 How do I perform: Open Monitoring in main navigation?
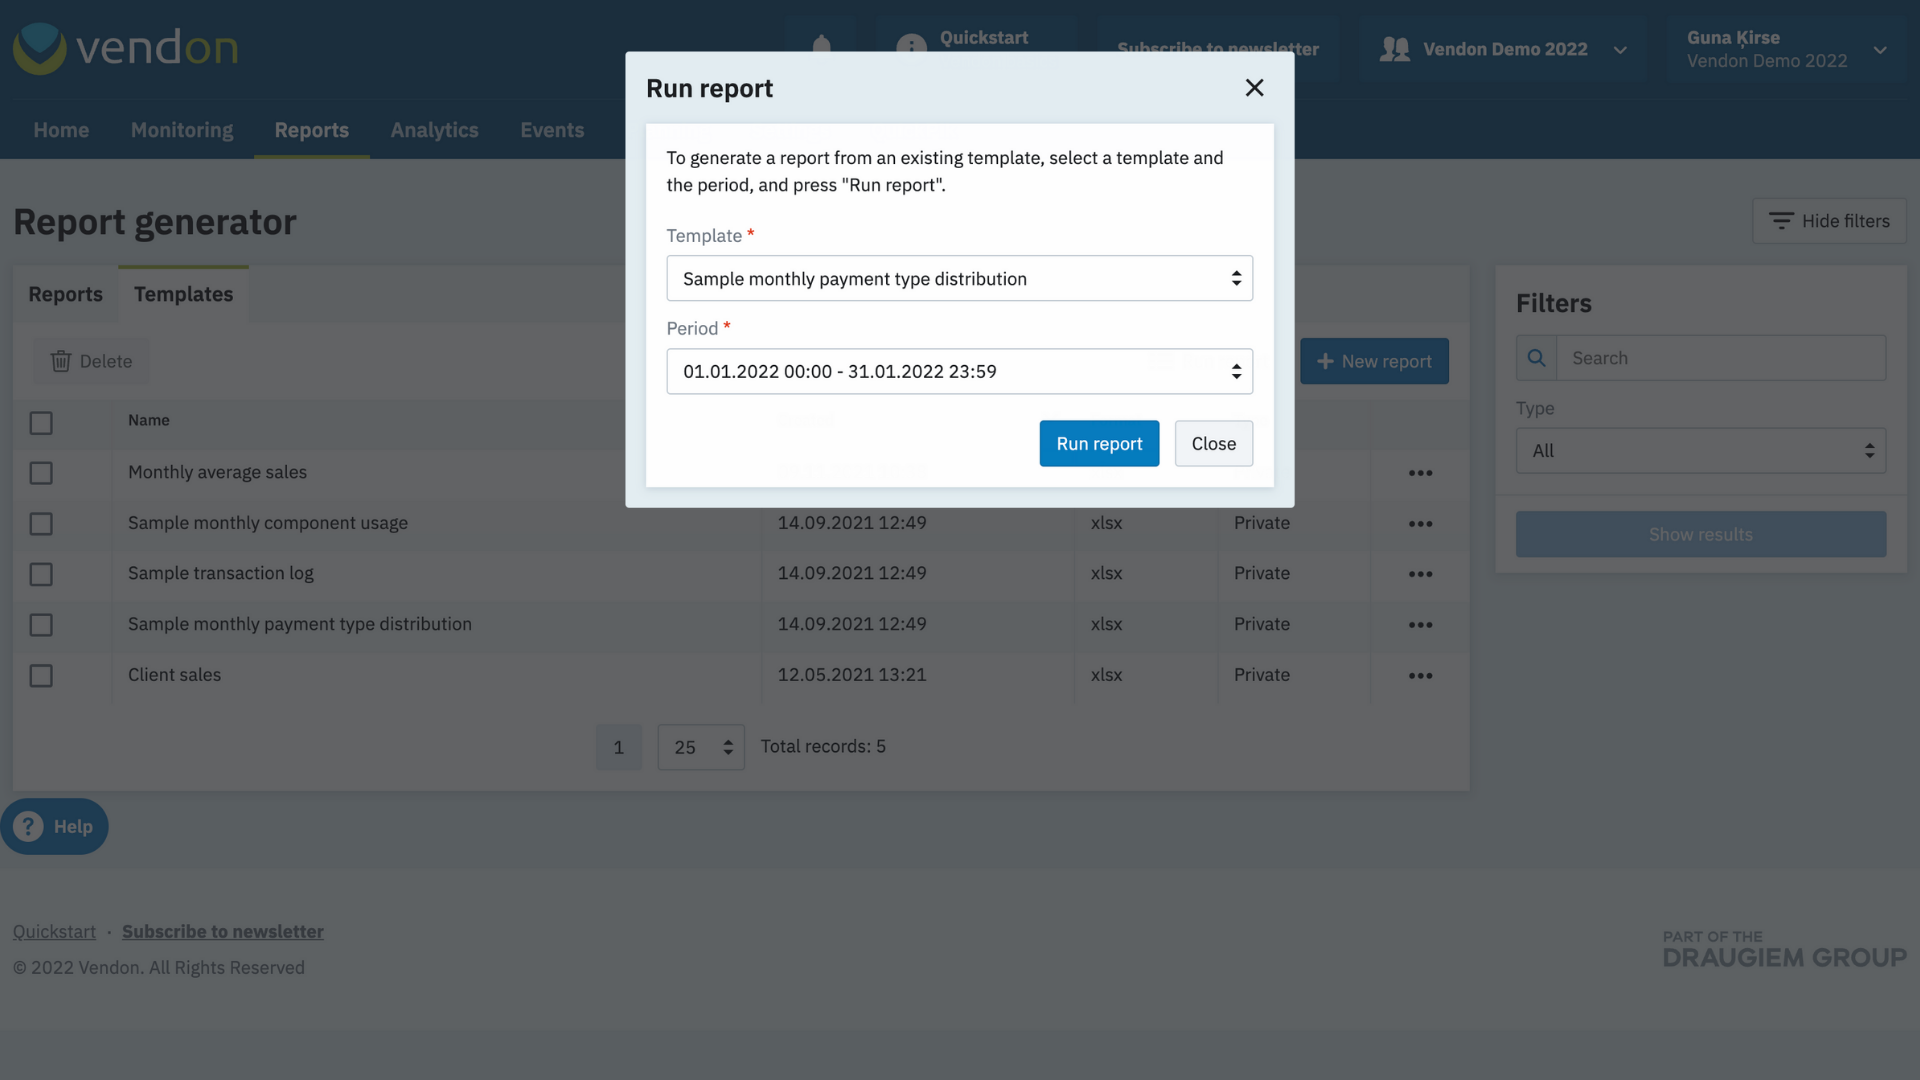182,130
